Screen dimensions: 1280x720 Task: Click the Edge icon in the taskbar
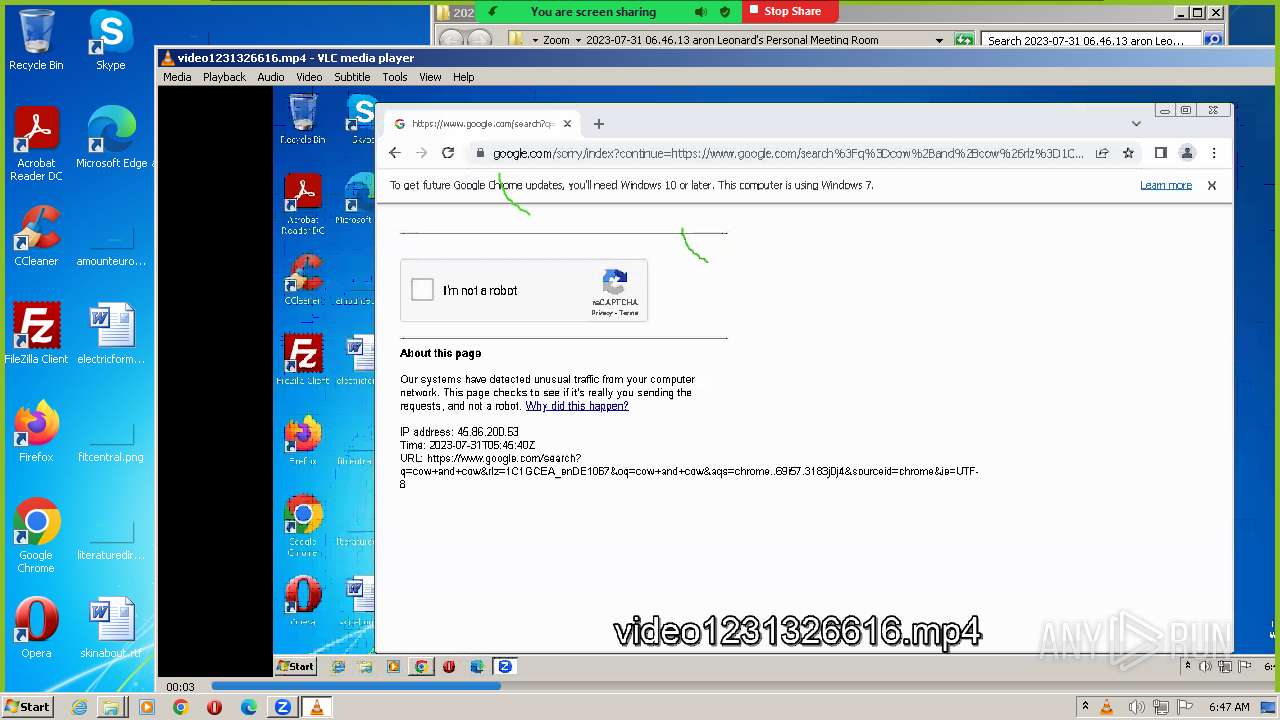point(249,707)
